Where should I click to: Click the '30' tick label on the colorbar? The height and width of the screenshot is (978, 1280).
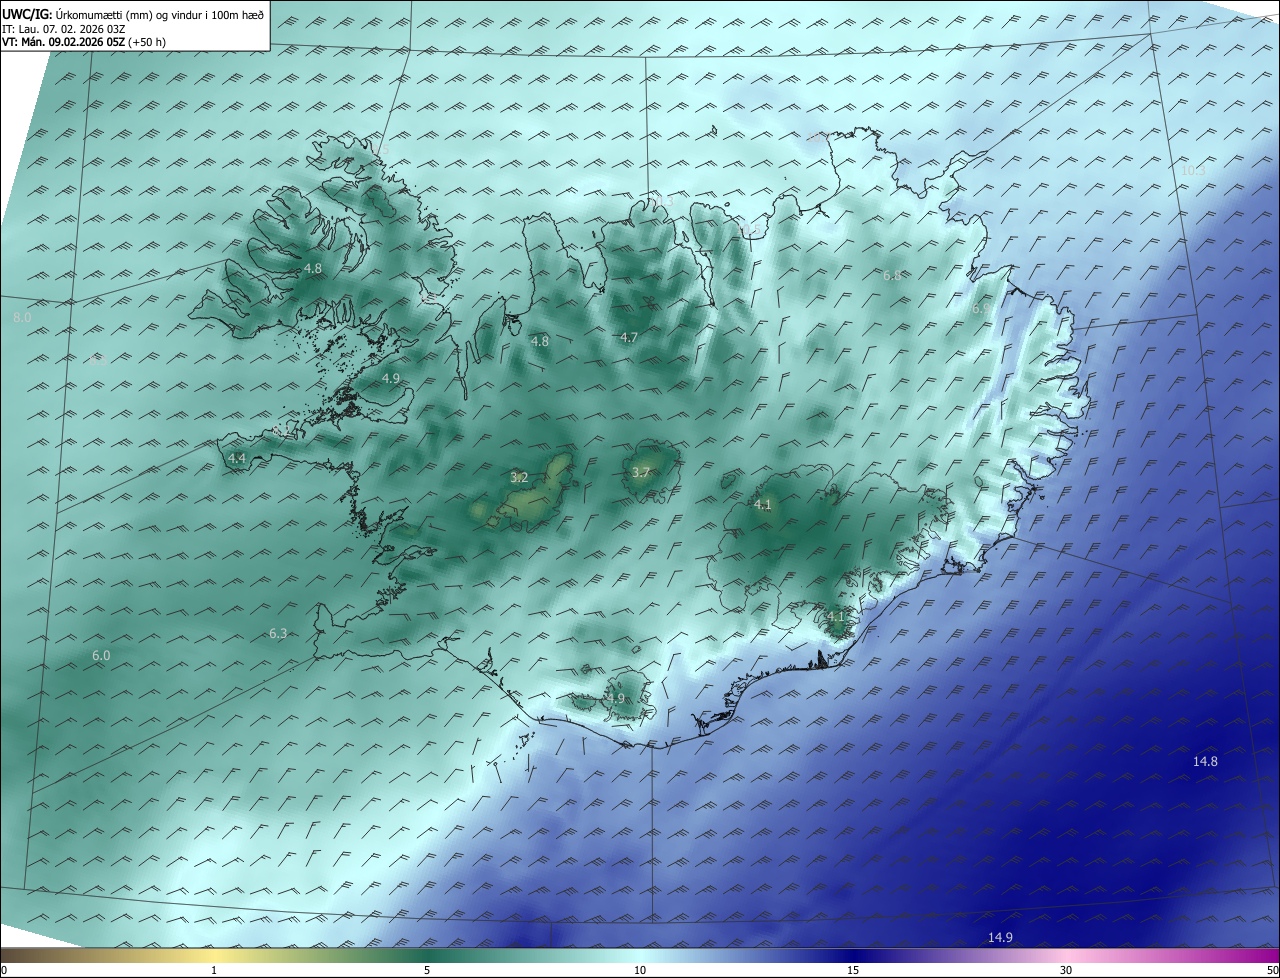pos(1066,971)
